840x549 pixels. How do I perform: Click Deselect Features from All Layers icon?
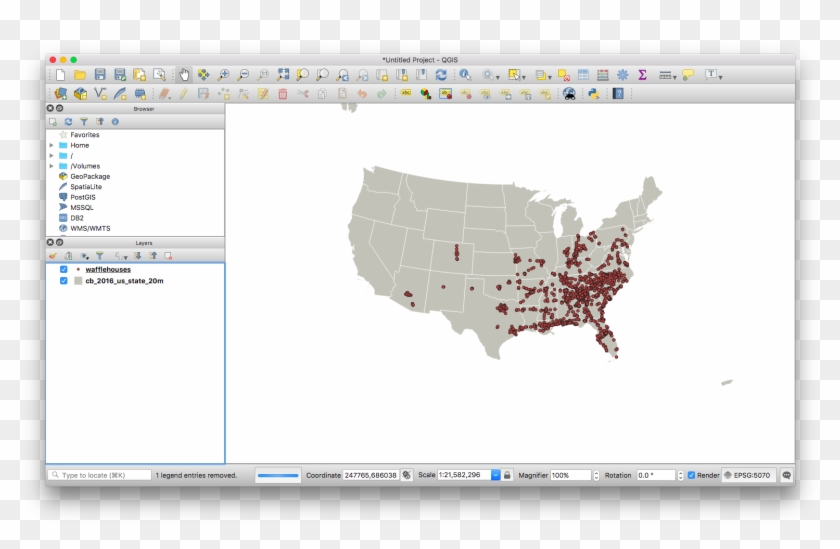pyautogui.click(x=564, y=75)
